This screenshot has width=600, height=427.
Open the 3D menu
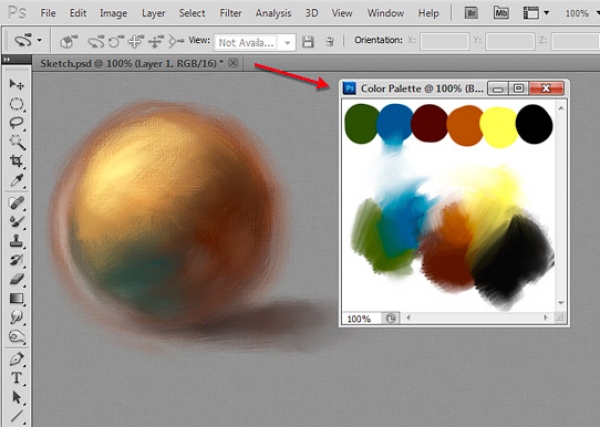point(311,13)
